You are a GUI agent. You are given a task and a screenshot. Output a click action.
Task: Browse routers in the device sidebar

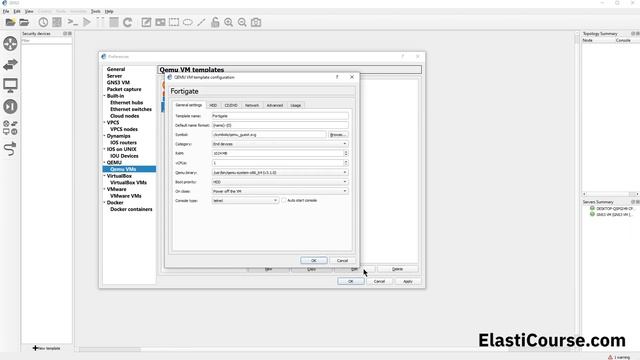coord(10,43)
